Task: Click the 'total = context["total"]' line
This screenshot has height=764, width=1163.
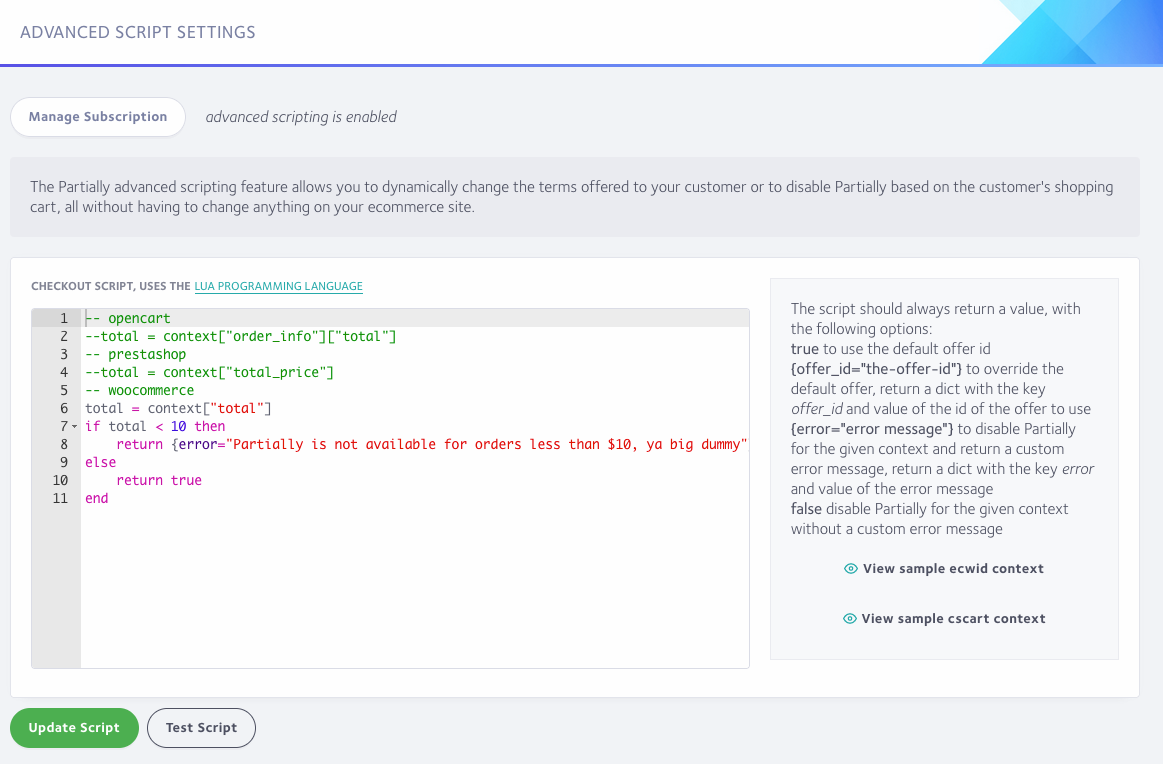Action: 178,408
